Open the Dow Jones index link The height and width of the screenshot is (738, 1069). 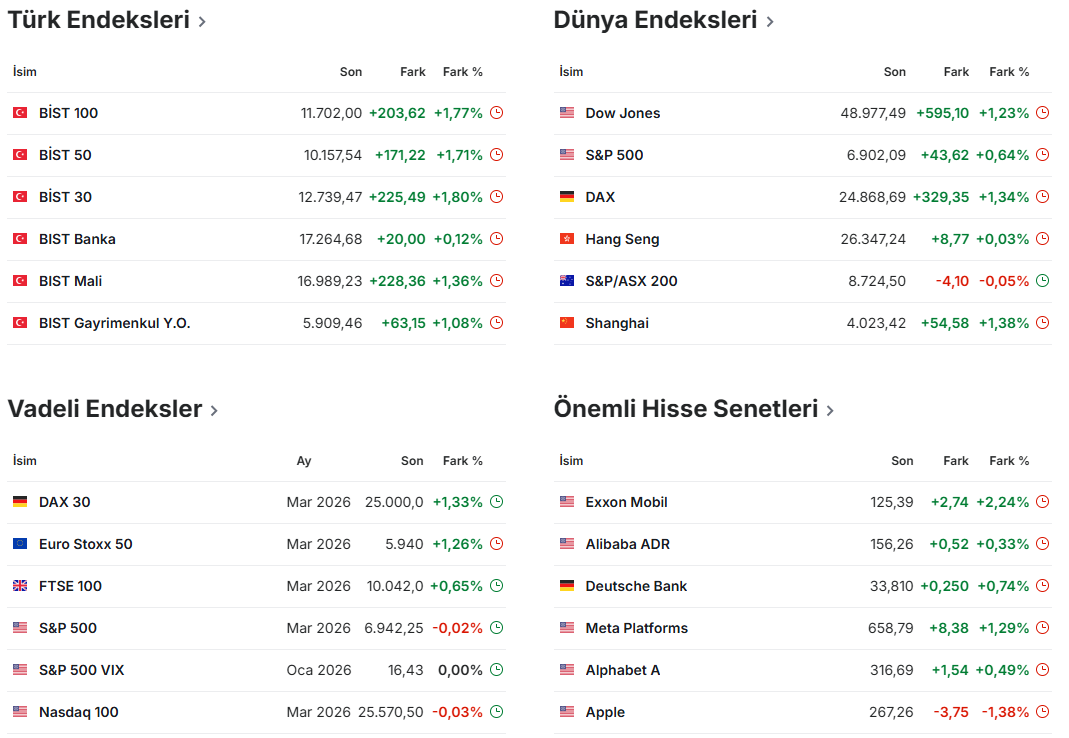tap(622, 113)
